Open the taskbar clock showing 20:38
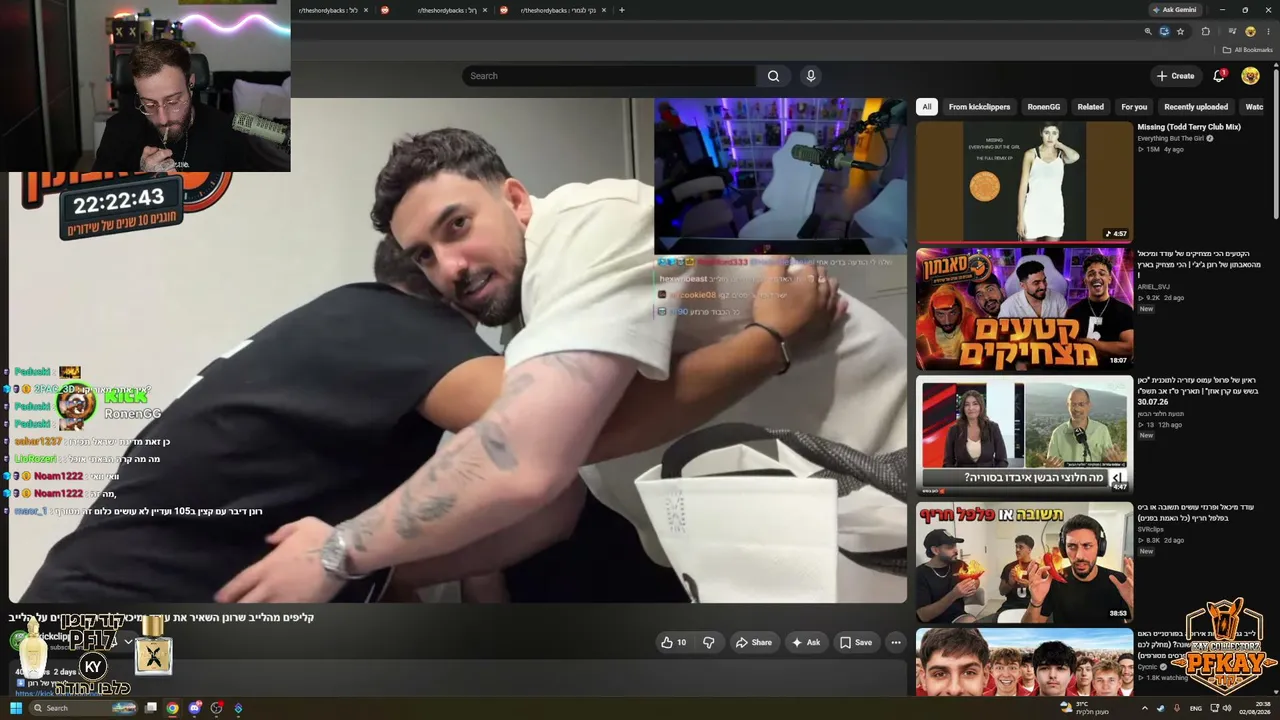This screenshot has width=1280, height=720. 1256,708
